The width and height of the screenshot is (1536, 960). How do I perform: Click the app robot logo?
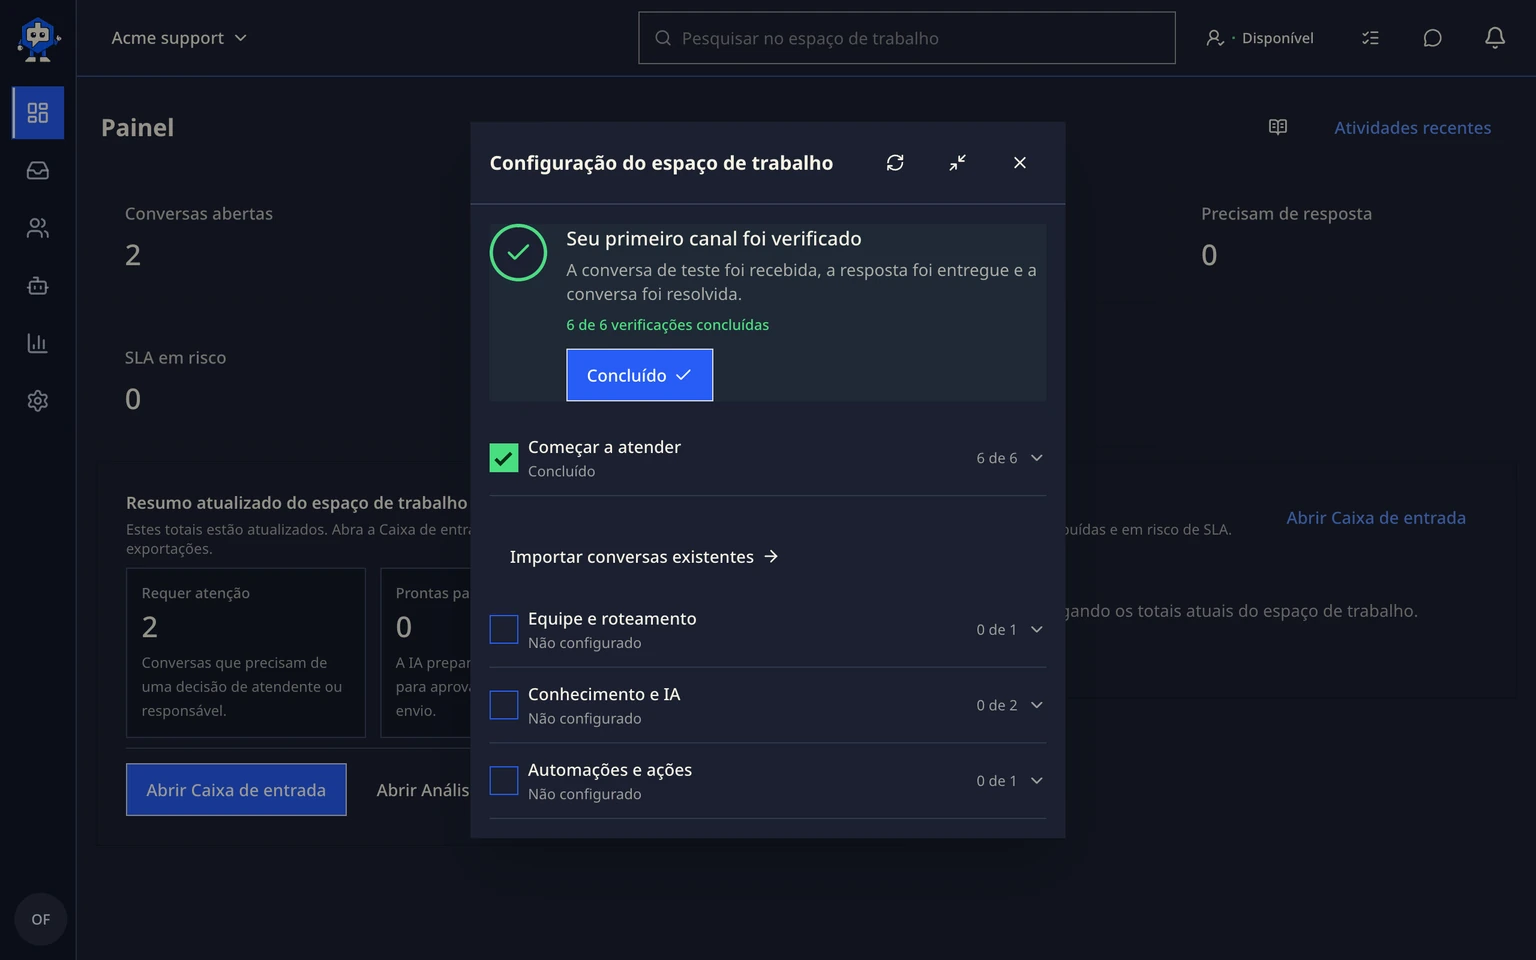point(38,40)
